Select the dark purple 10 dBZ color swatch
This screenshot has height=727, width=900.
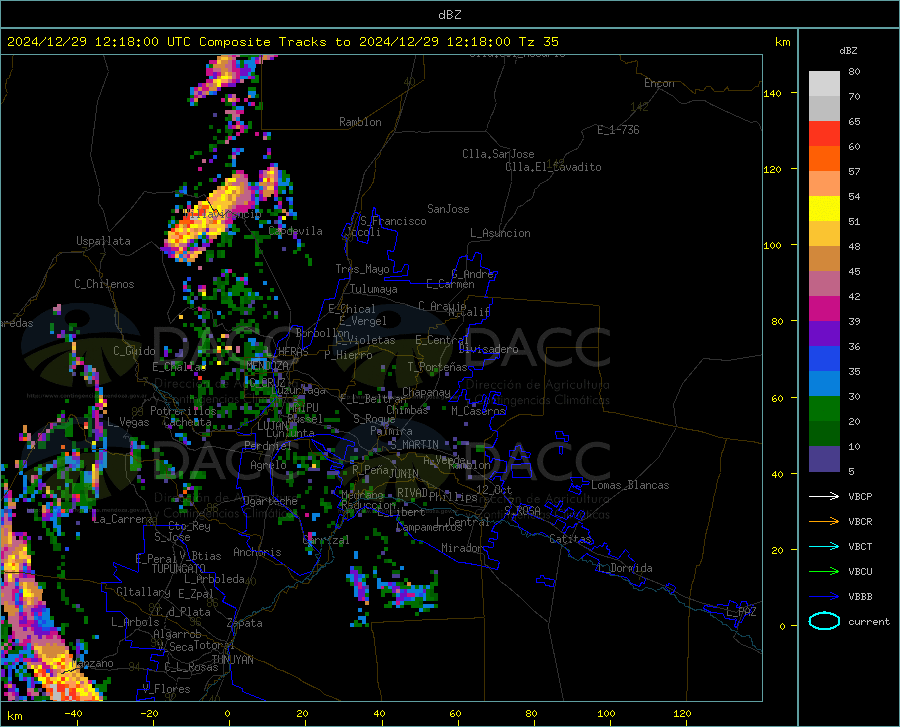coord(824,458)
